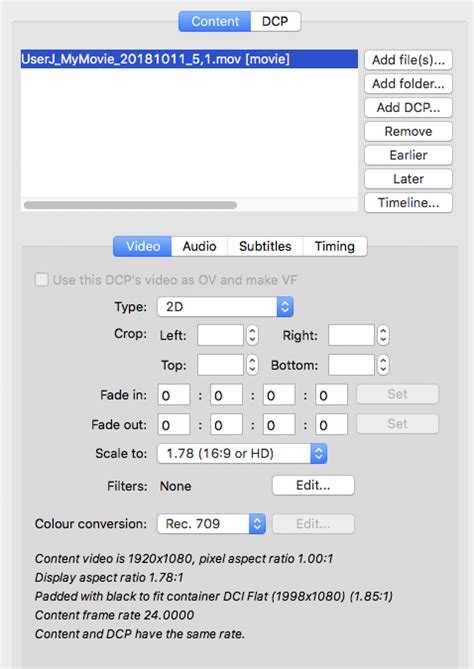Switch to the DCP tab

[x=275, y=21]
